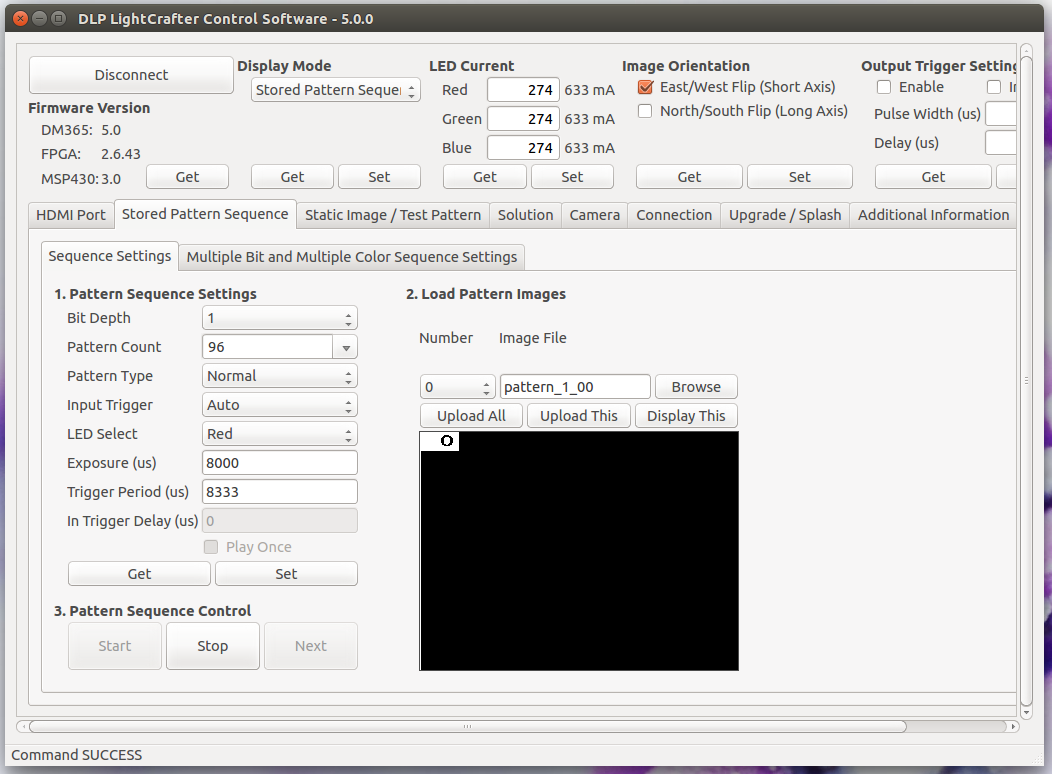The image size is (1052, 774).
Task: Expand the Pattern Count combo box arrow
Action: pos(346,347)
